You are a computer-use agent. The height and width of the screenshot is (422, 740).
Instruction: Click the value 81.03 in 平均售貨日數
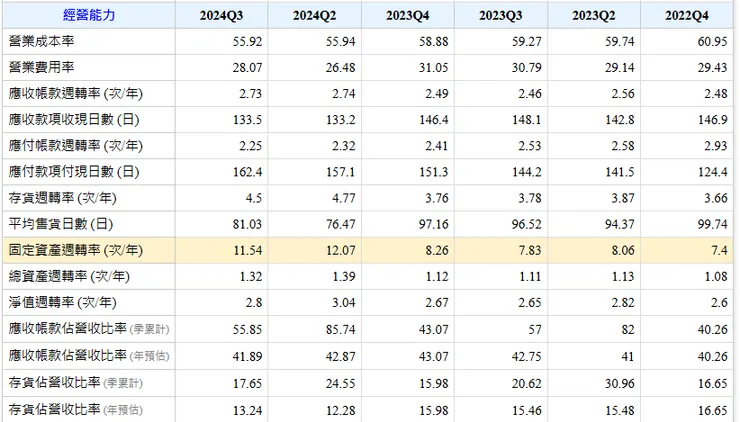click(x=247, y=224)
